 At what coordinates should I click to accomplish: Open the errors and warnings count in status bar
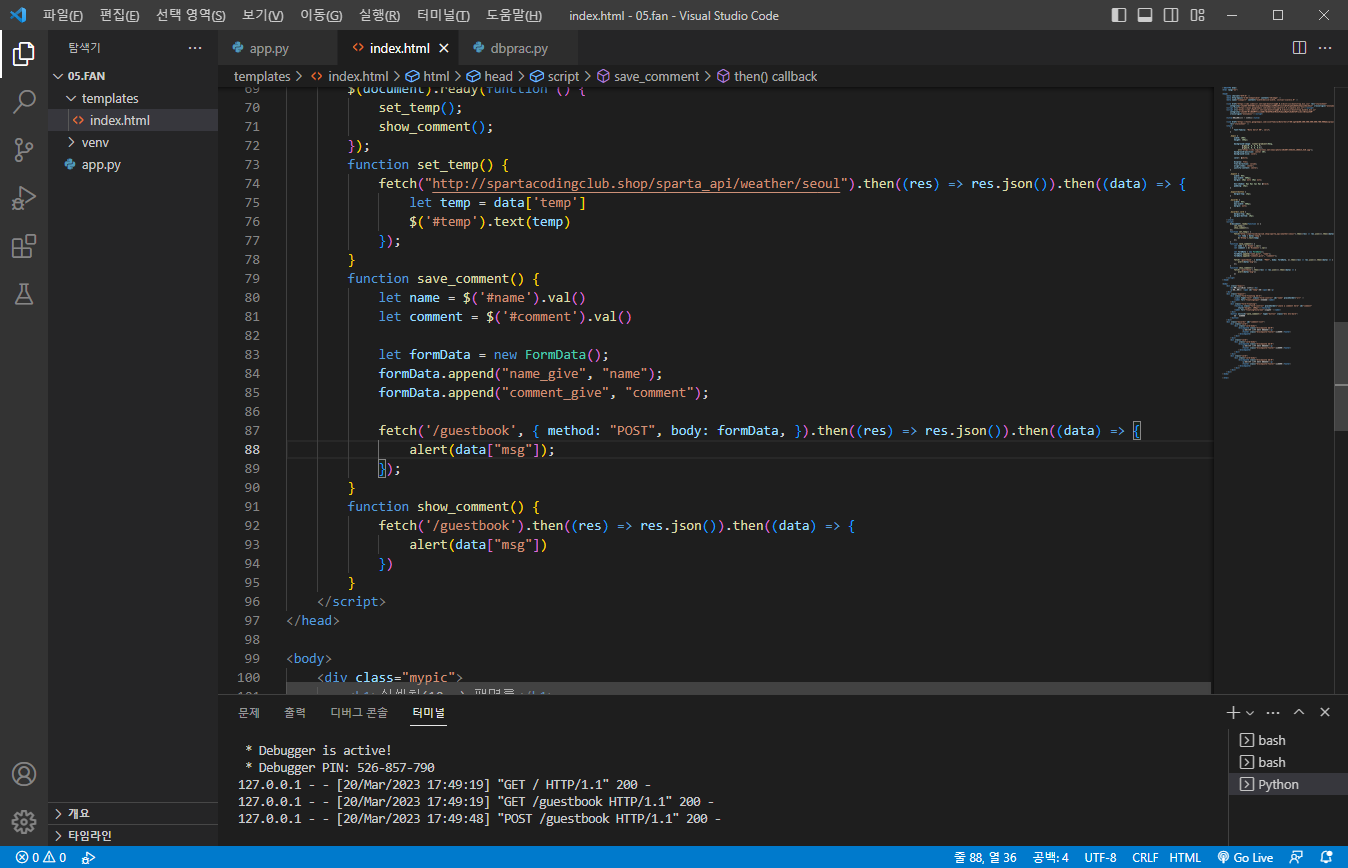(x=41, y=857)
